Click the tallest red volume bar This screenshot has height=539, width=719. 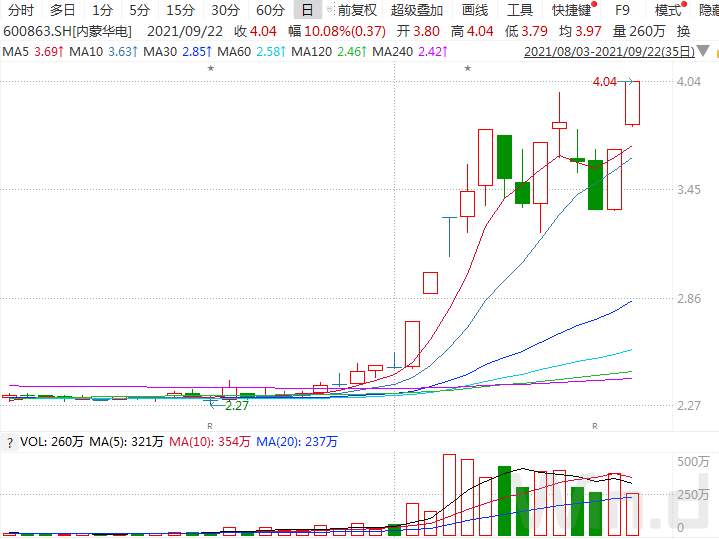[x=449, y=495]
